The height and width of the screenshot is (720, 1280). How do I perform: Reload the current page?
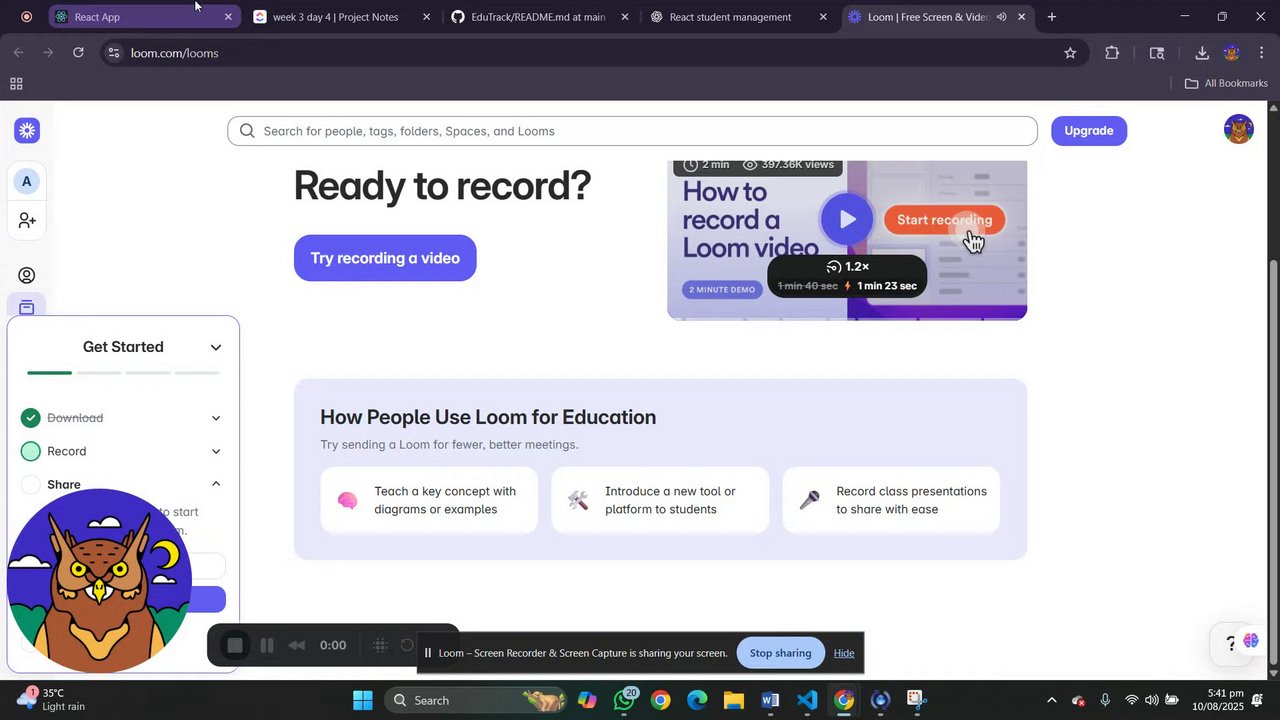pyautogui.click(x=78, y=53)
